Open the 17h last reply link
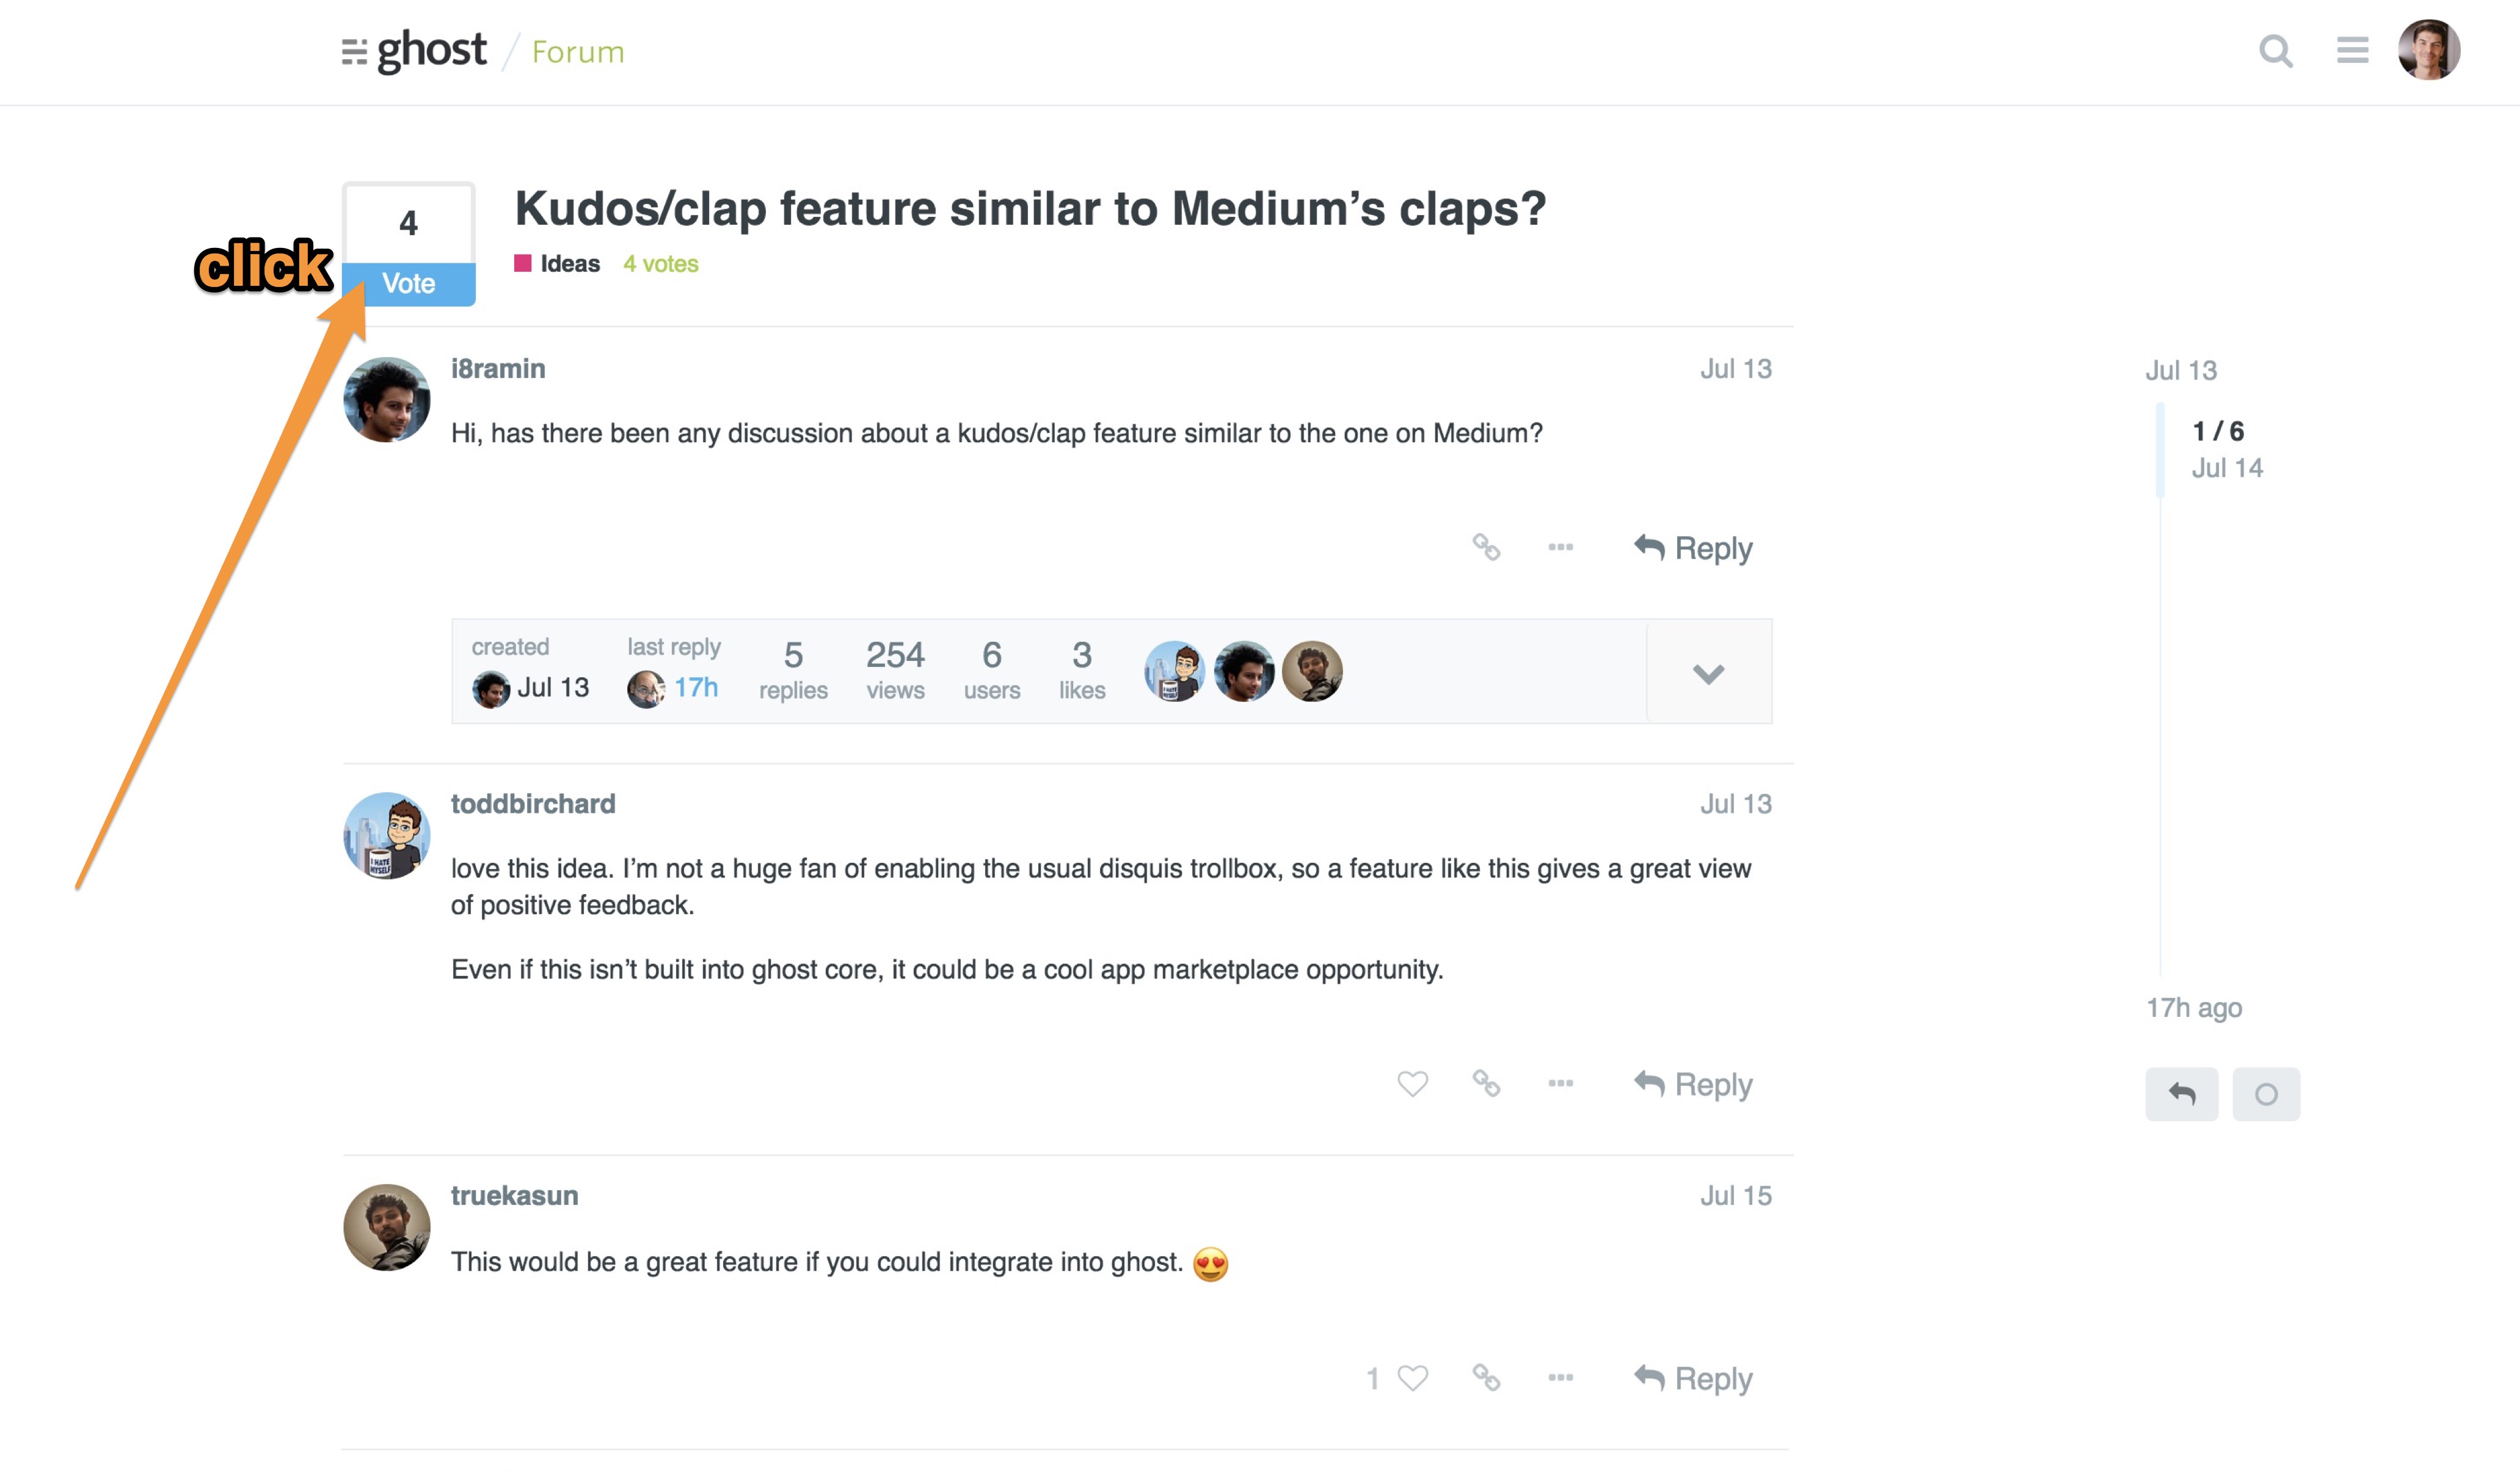 tap(696, 688)
